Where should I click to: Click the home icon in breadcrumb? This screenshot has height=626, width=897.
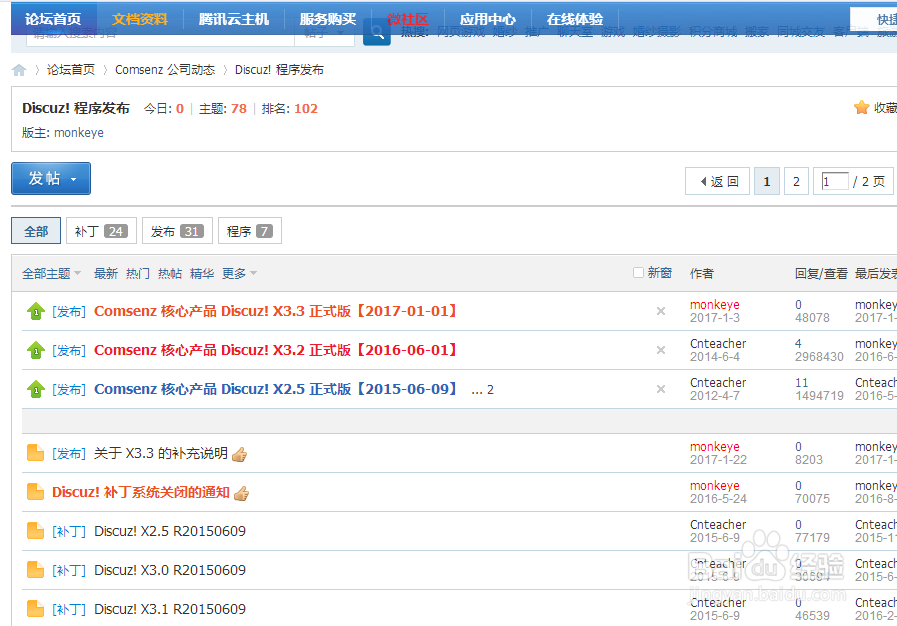point(19,70)
